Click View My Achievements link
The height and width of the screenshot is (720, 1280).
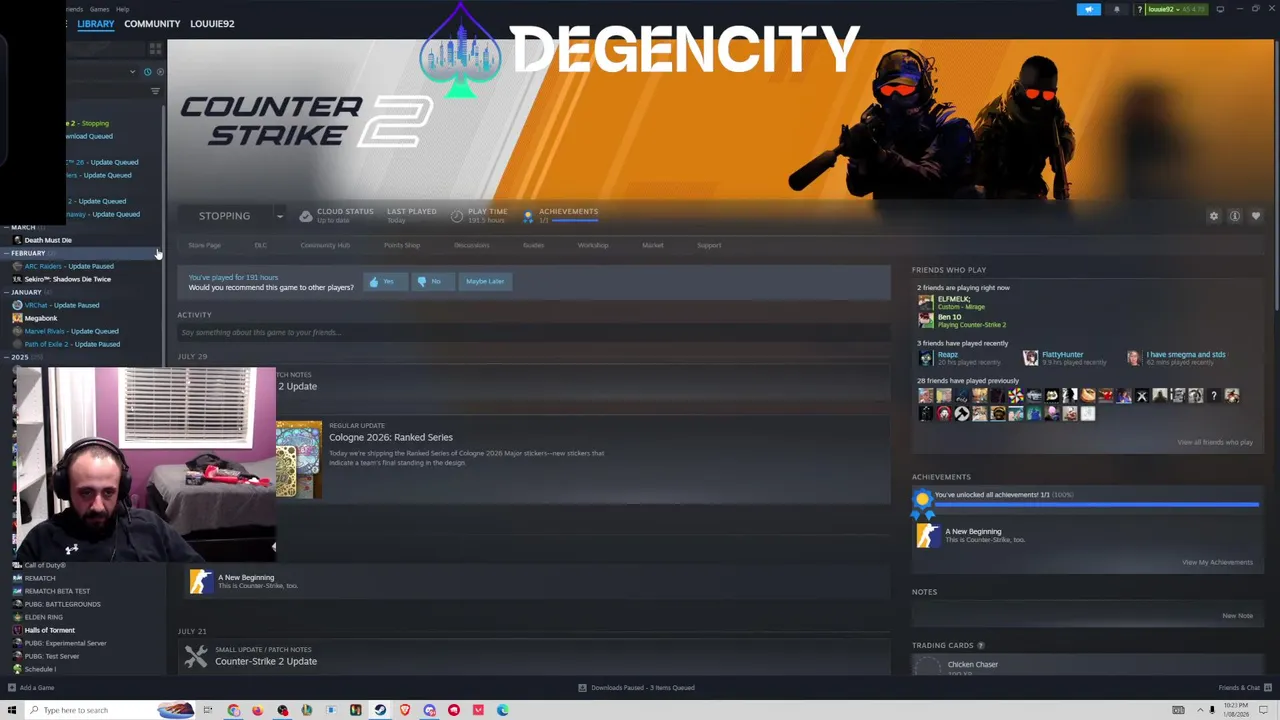click(1217, 562)
